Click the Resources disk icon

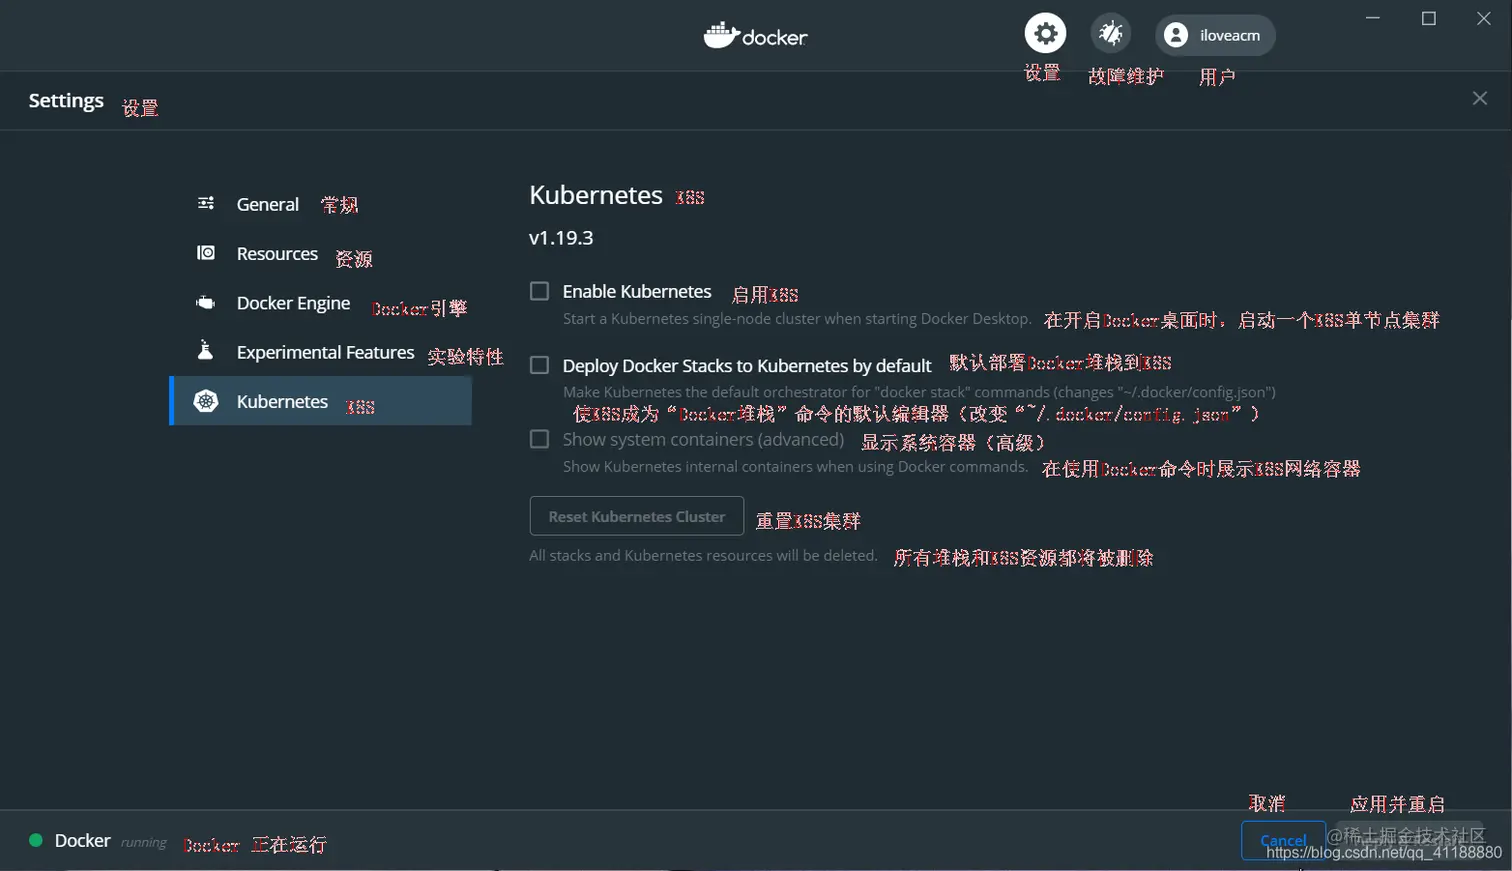click(x=206, y=252)
